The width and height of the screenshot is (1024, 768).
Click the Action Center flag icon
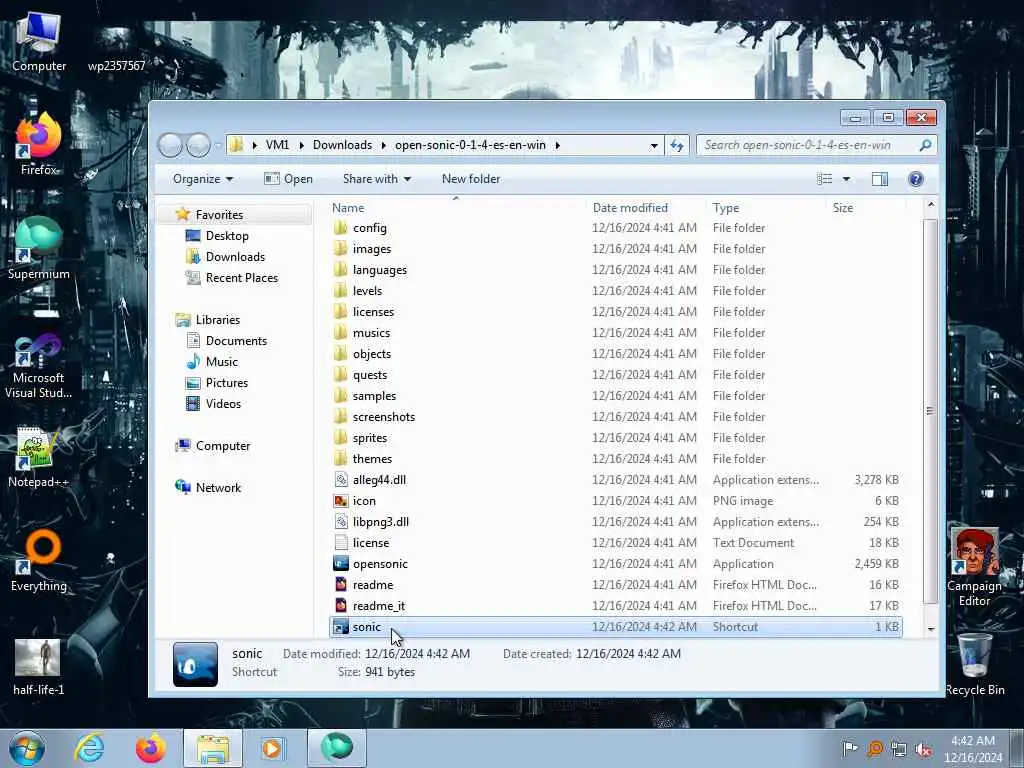pyautogui.click(x=850, y=749)
